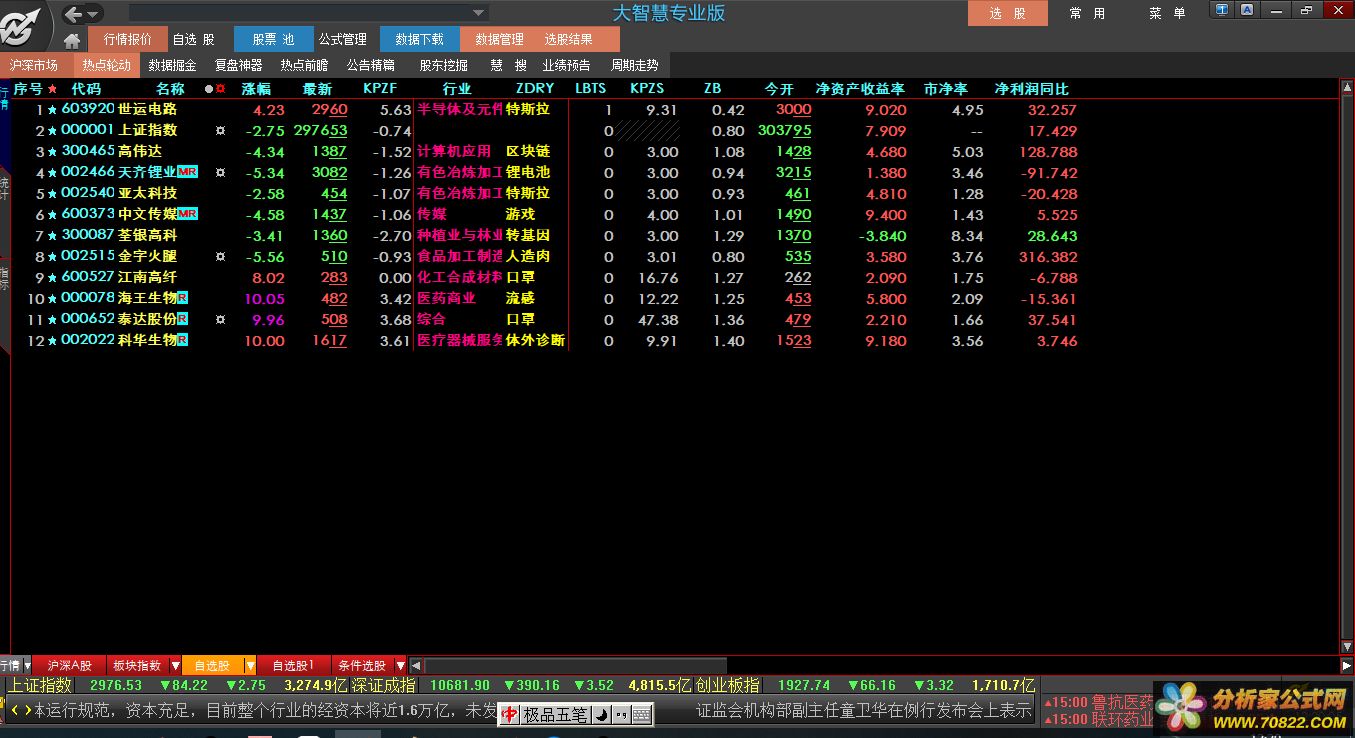Select stock code 300465

pos(88,151)
